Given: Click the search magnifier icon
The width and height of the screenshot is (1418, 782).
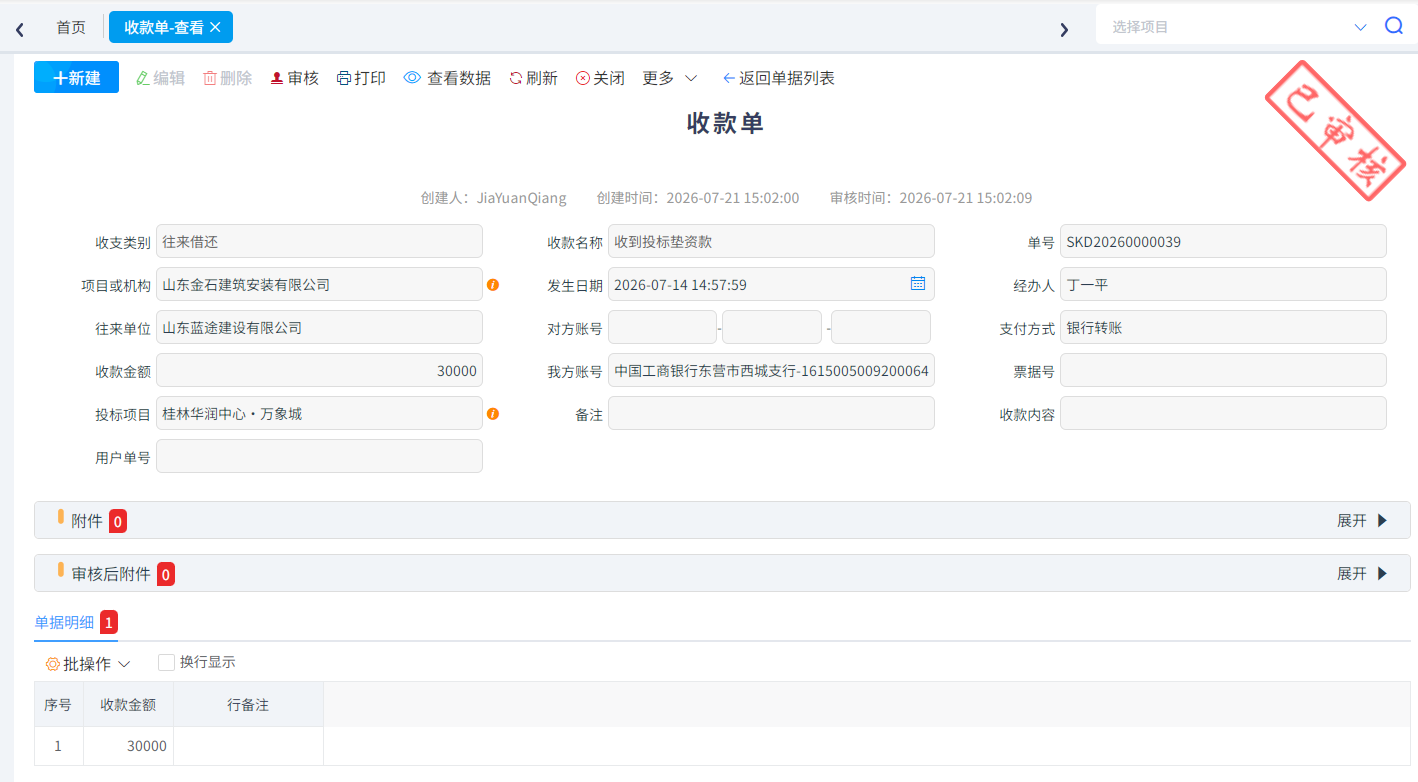Looking at the screenshot, I should [1394, 26].
